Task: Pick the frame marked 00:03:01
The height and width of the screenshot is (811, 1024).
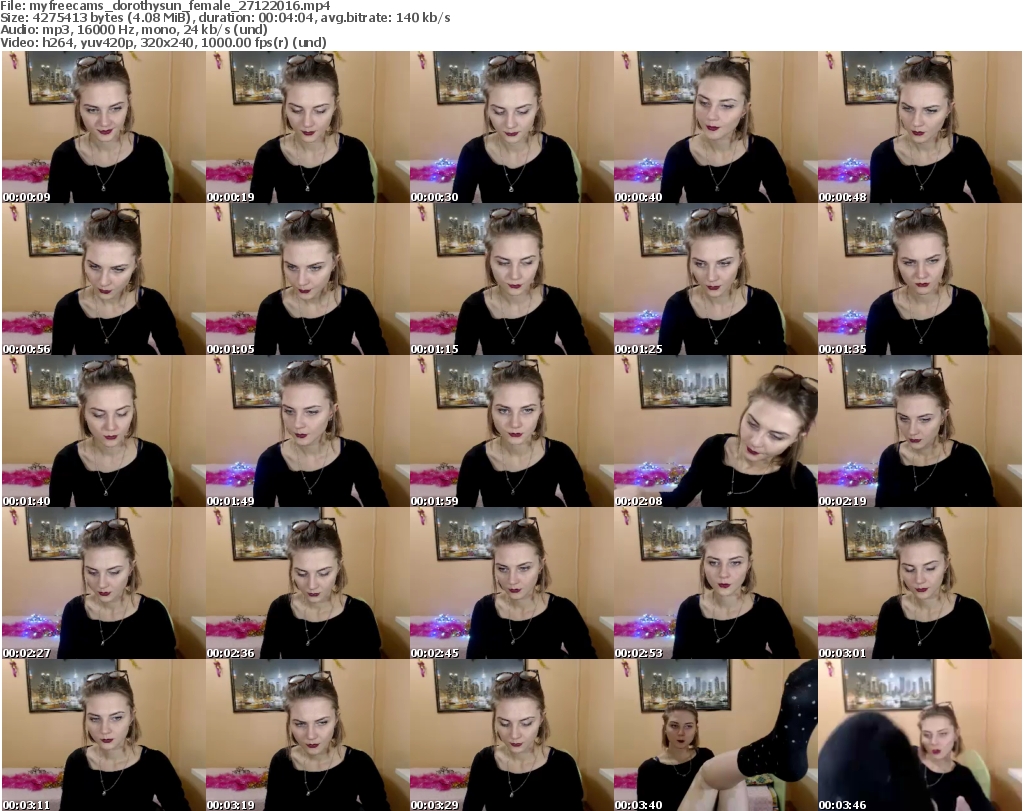Action: coord(920,583)
